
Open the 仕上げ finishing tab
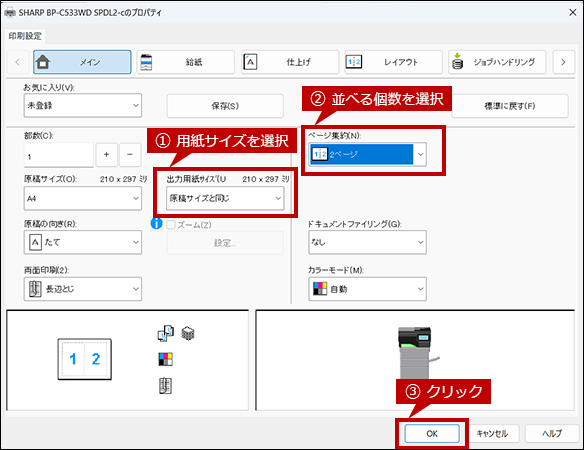point(290,62)
